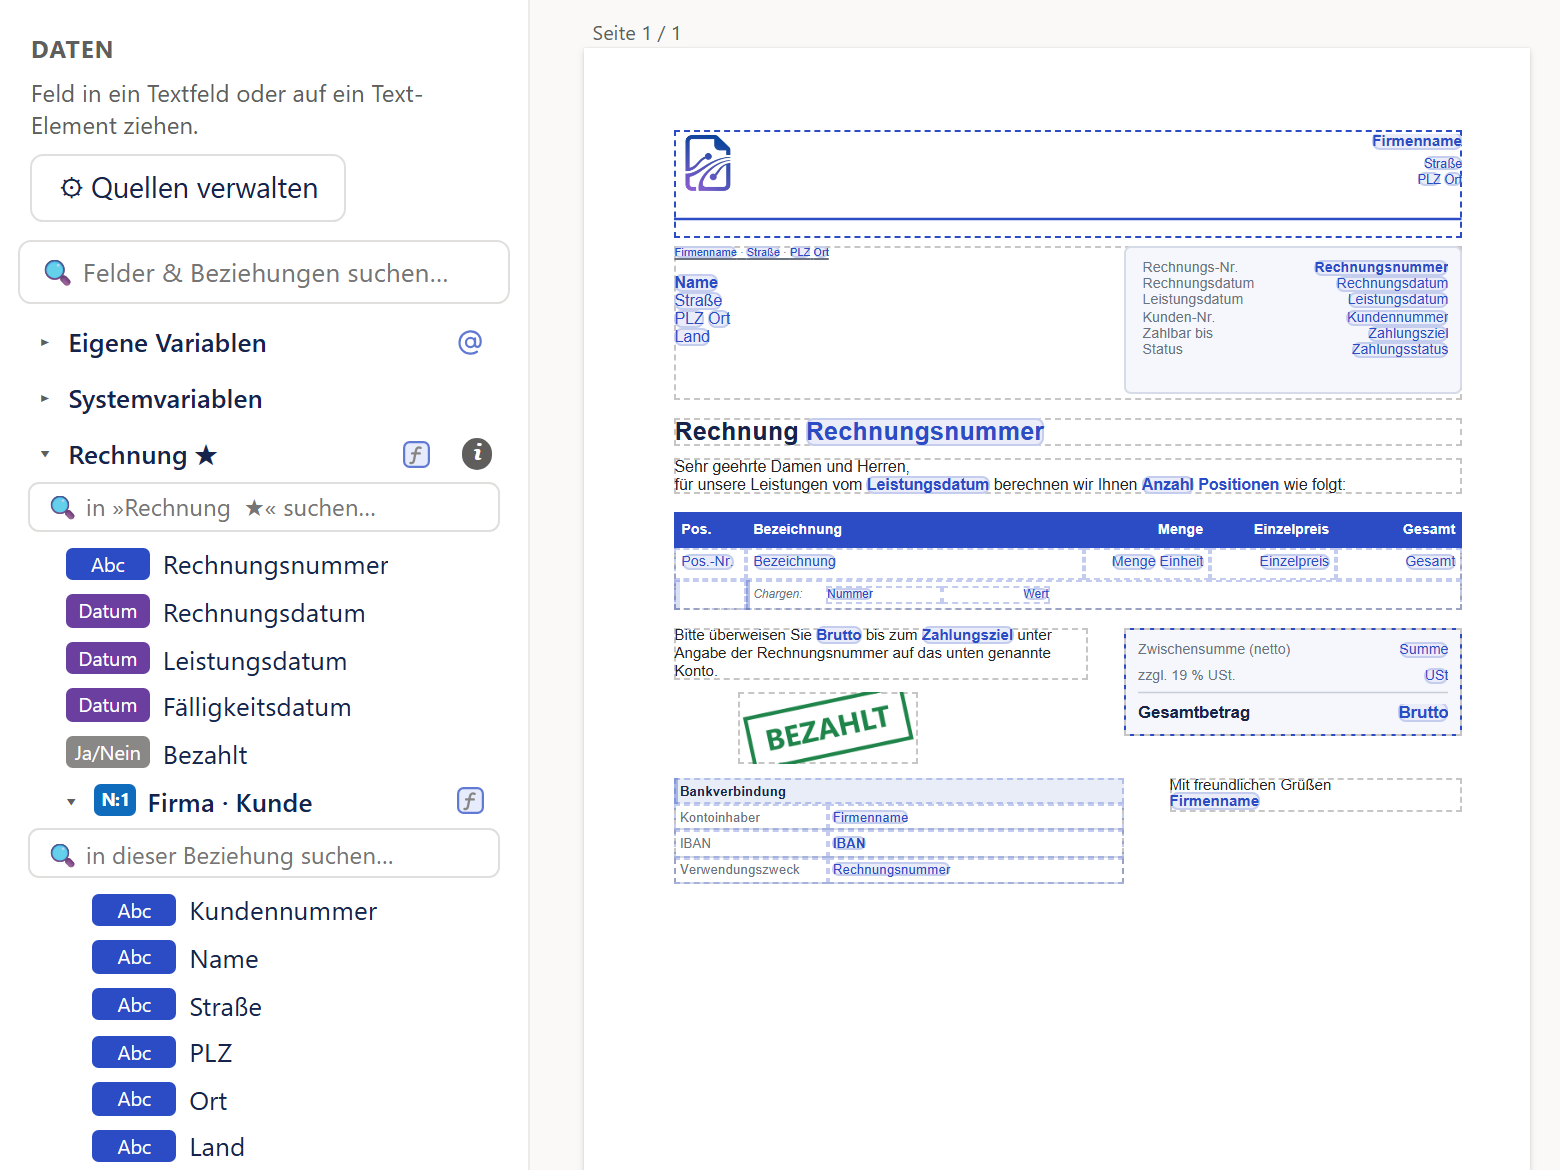The height and width of the screenshot is (1170, 1560).
Task: Click the Datum badge of Rechnungsdatum
Action: [x=108, y=611]
